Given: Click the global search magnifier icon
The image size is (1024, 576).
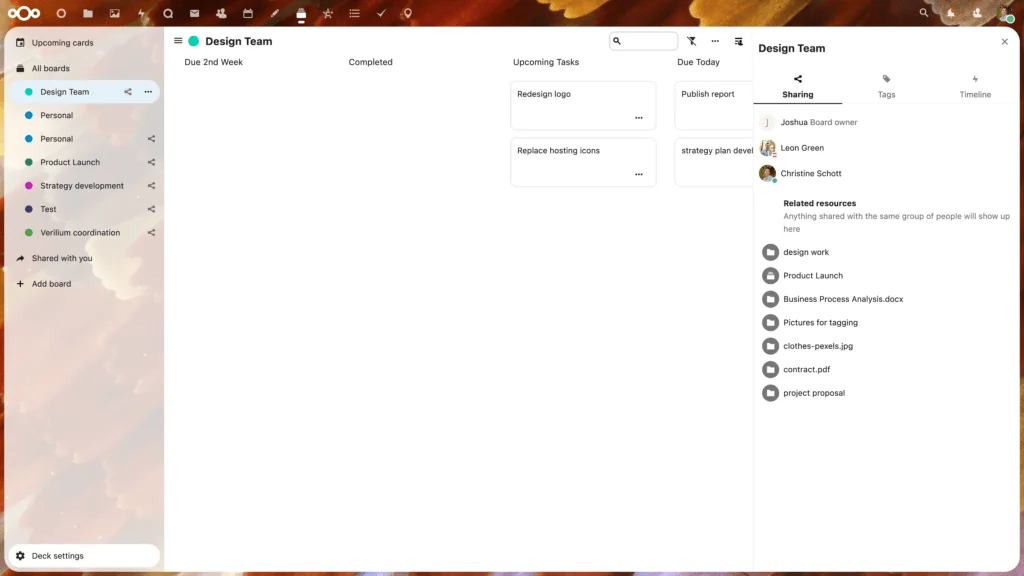Looking at the screenshot, I should click(x=923, y=13).
